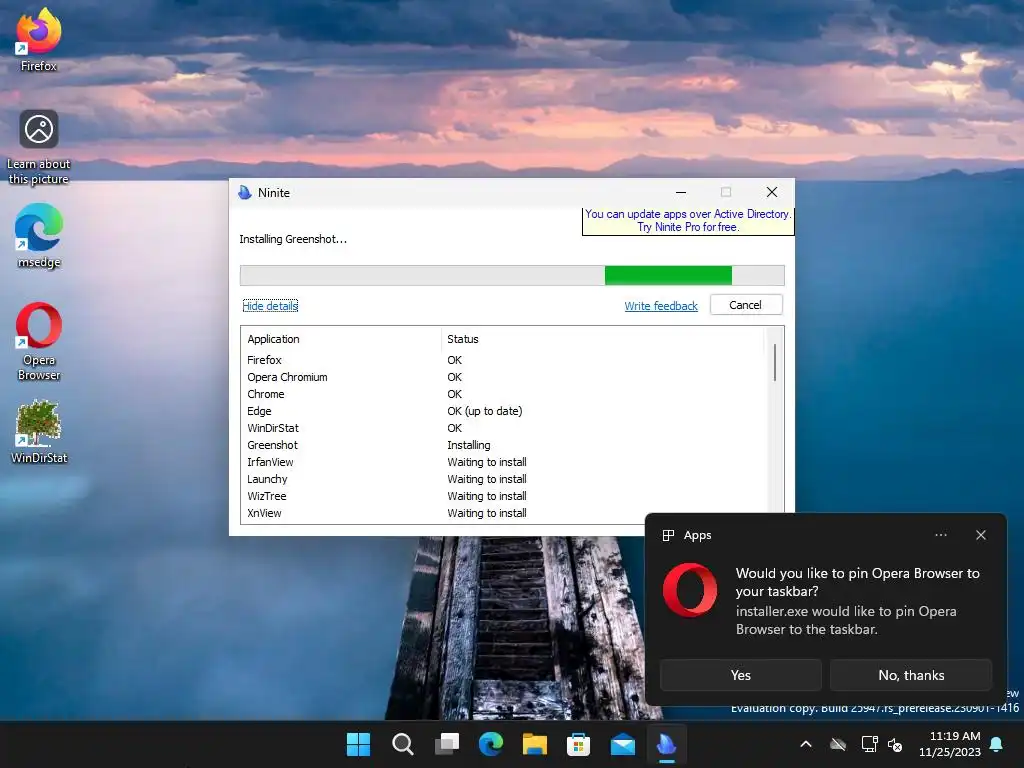The height and width of the screenshot is (768, 1024).
Task: Launch the msedge desktop shortcut
Action: click(39, 236)
